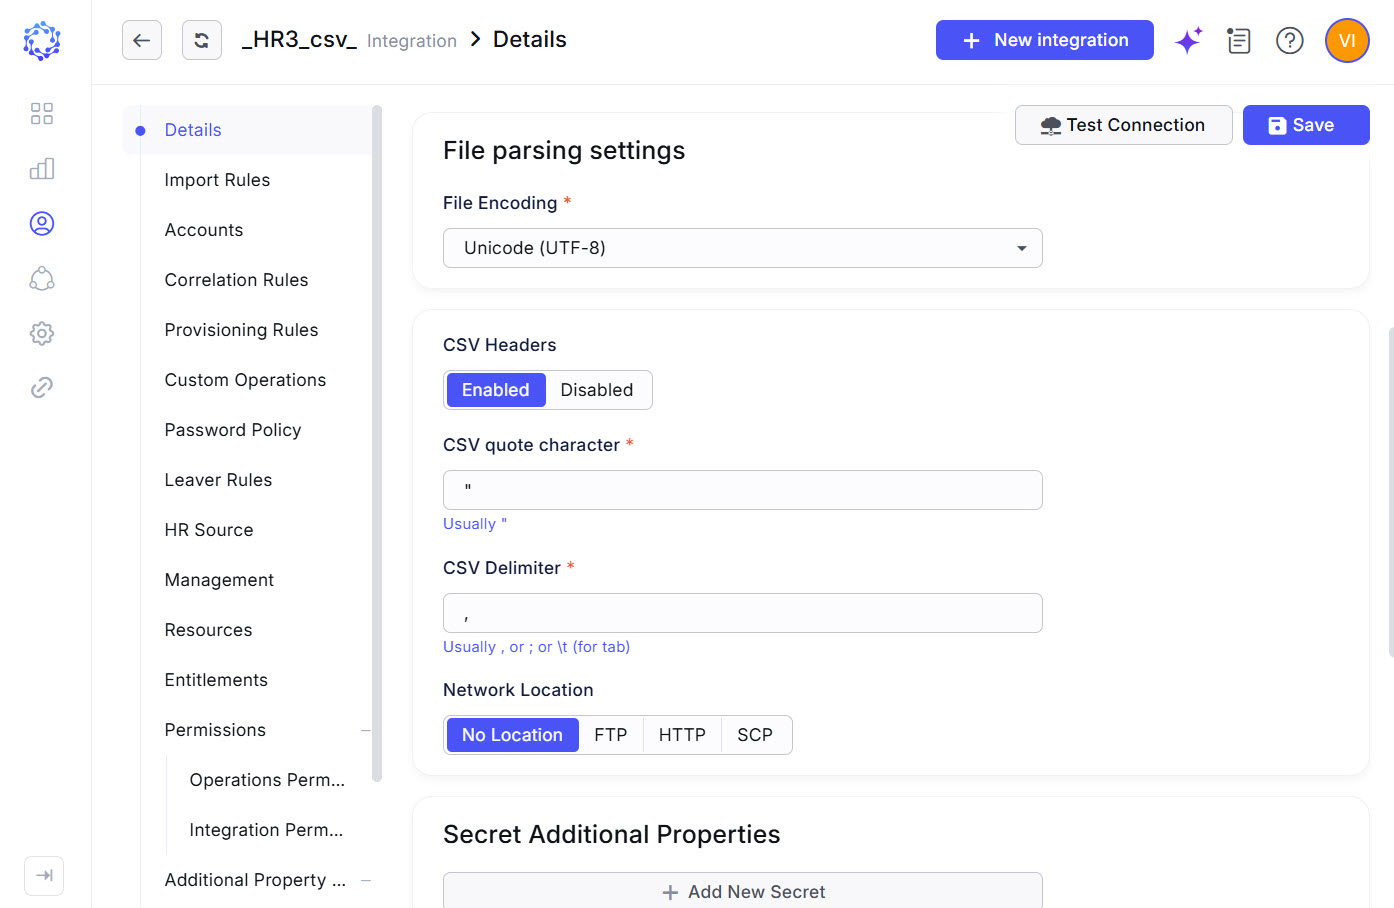Select FTP as Network Location

(611, 735)
